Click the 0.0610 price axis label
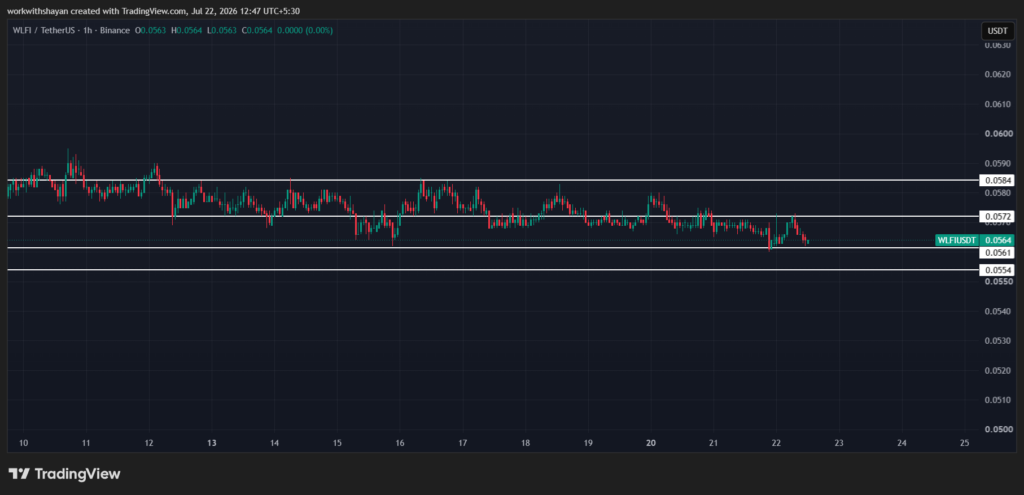Viewport: 1024px width, 495px height. coord(997,104)
